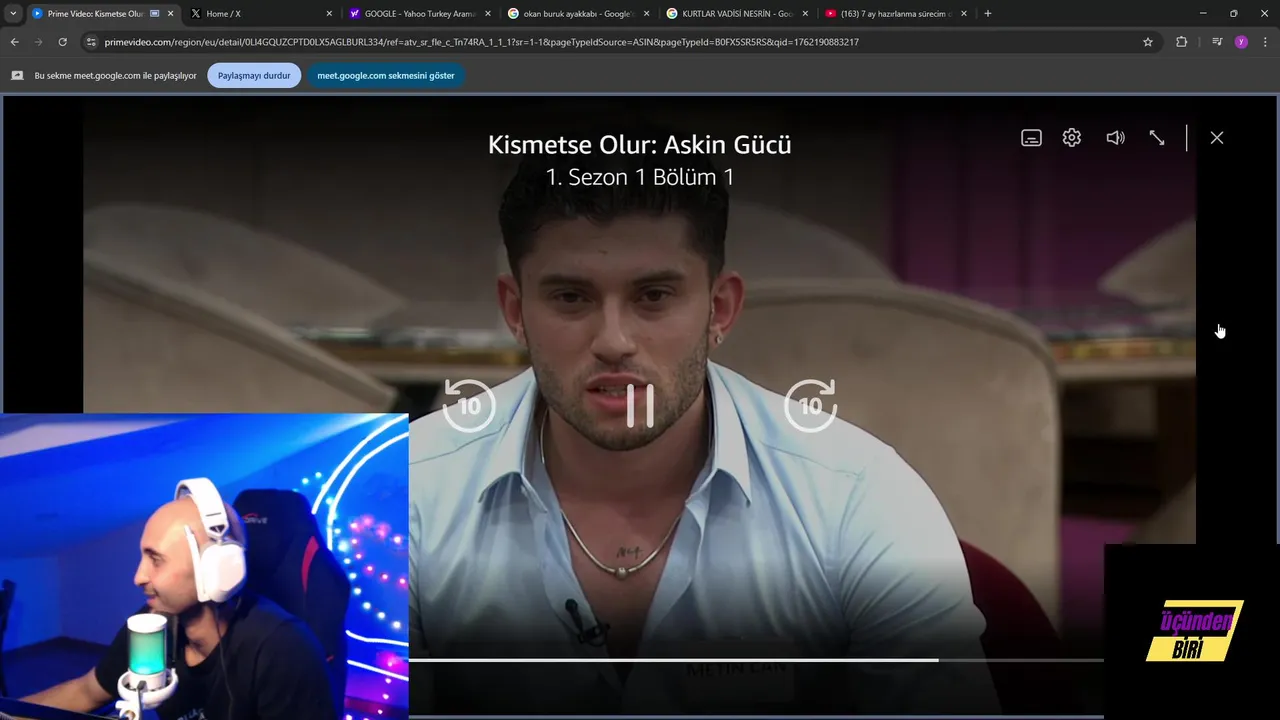Click the screen-share icon in the sharing bar
Image resolution: width=1280 pixels, height=720 pixels.
tap(17, 76)
